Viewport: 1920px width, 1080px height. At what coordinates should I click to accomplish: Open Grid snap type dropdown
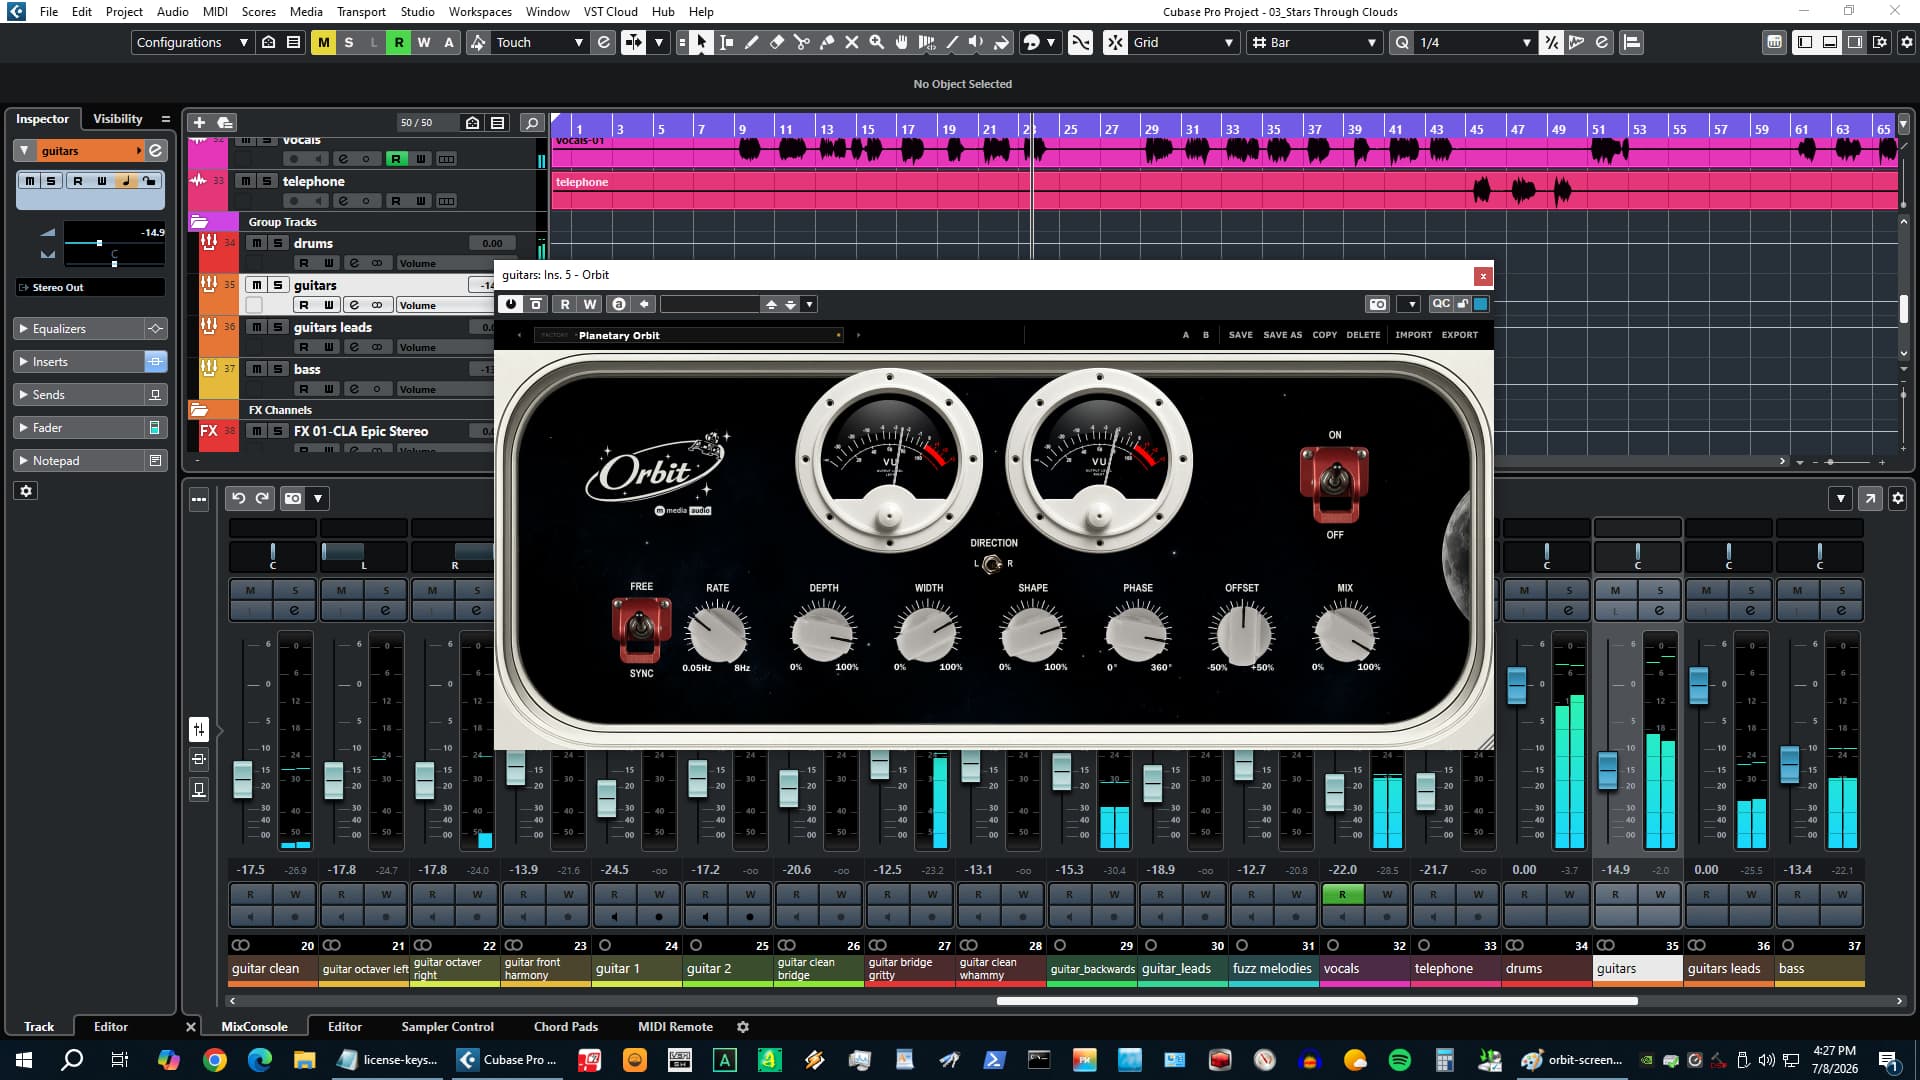[1183, 42]
